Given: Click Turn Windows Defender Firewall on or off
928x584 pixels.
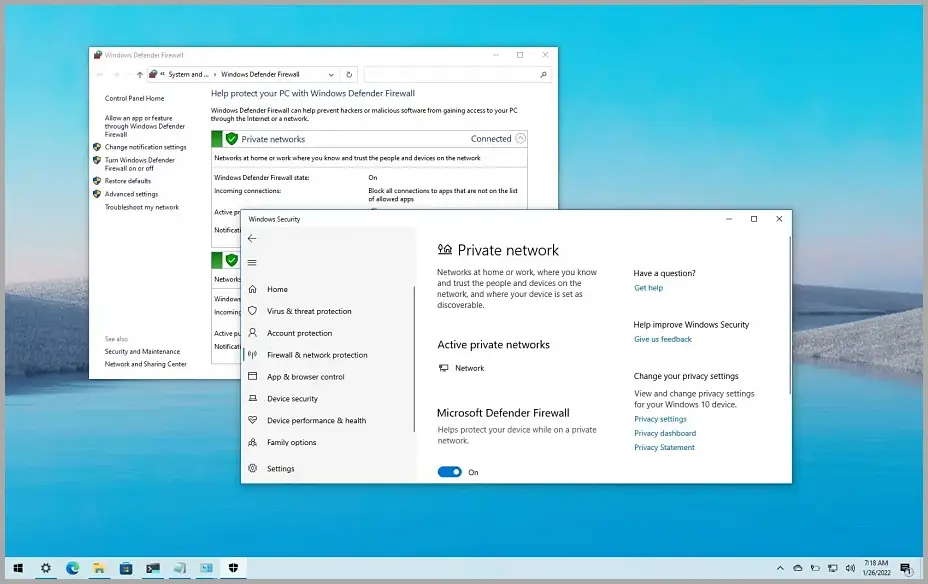Looking at the screenshot, I should click(140, 164).
